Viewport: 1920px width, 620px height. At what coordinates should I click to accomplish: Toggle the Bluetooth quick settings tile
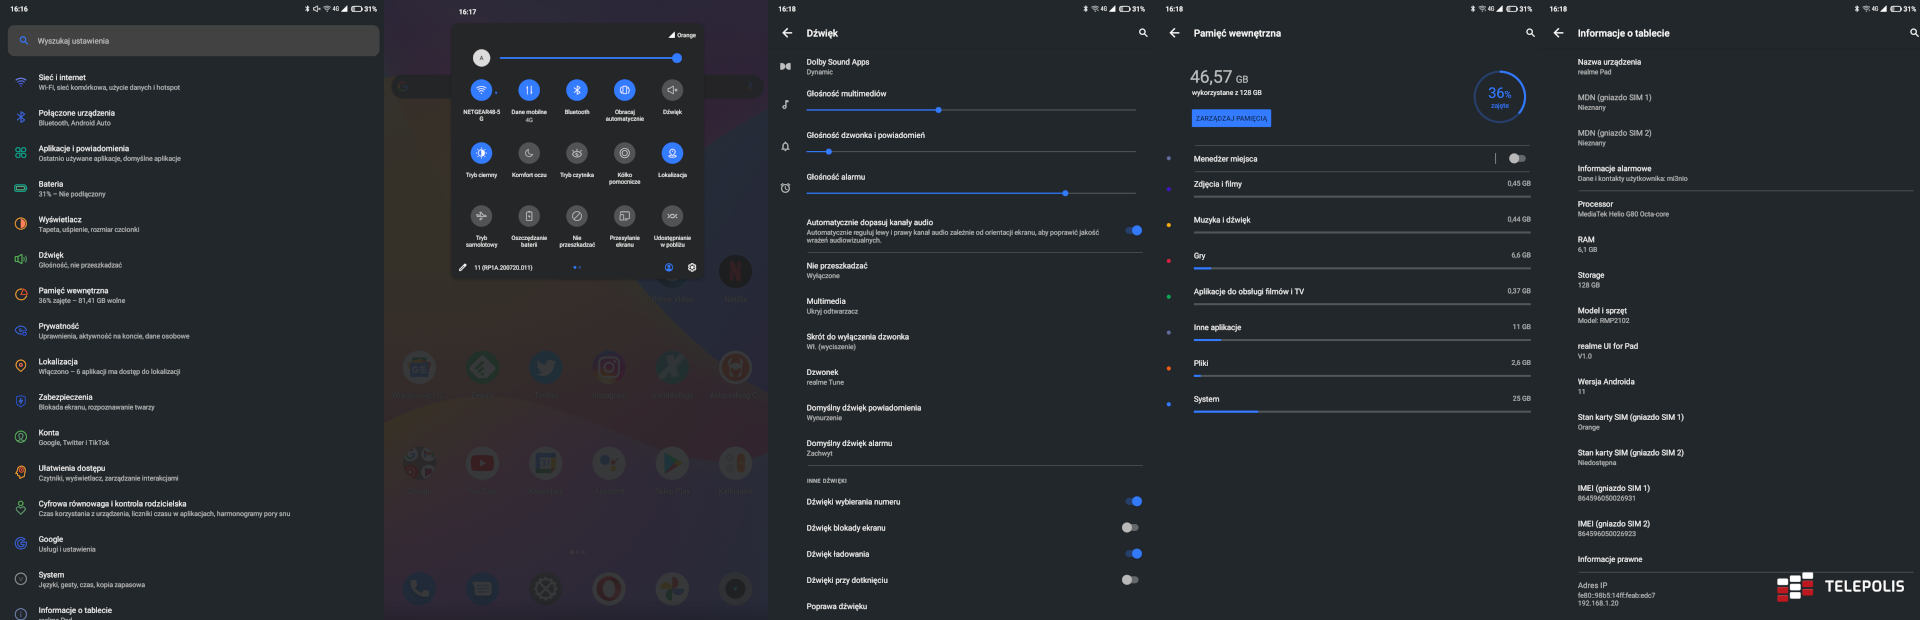tap(577, 90)
